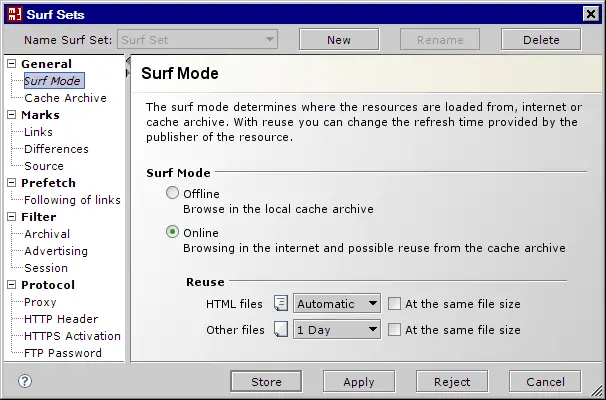Screen dimensions: 606x400
Task: Click 'Browse in the local cache archive' text
Action: (278, 209)
